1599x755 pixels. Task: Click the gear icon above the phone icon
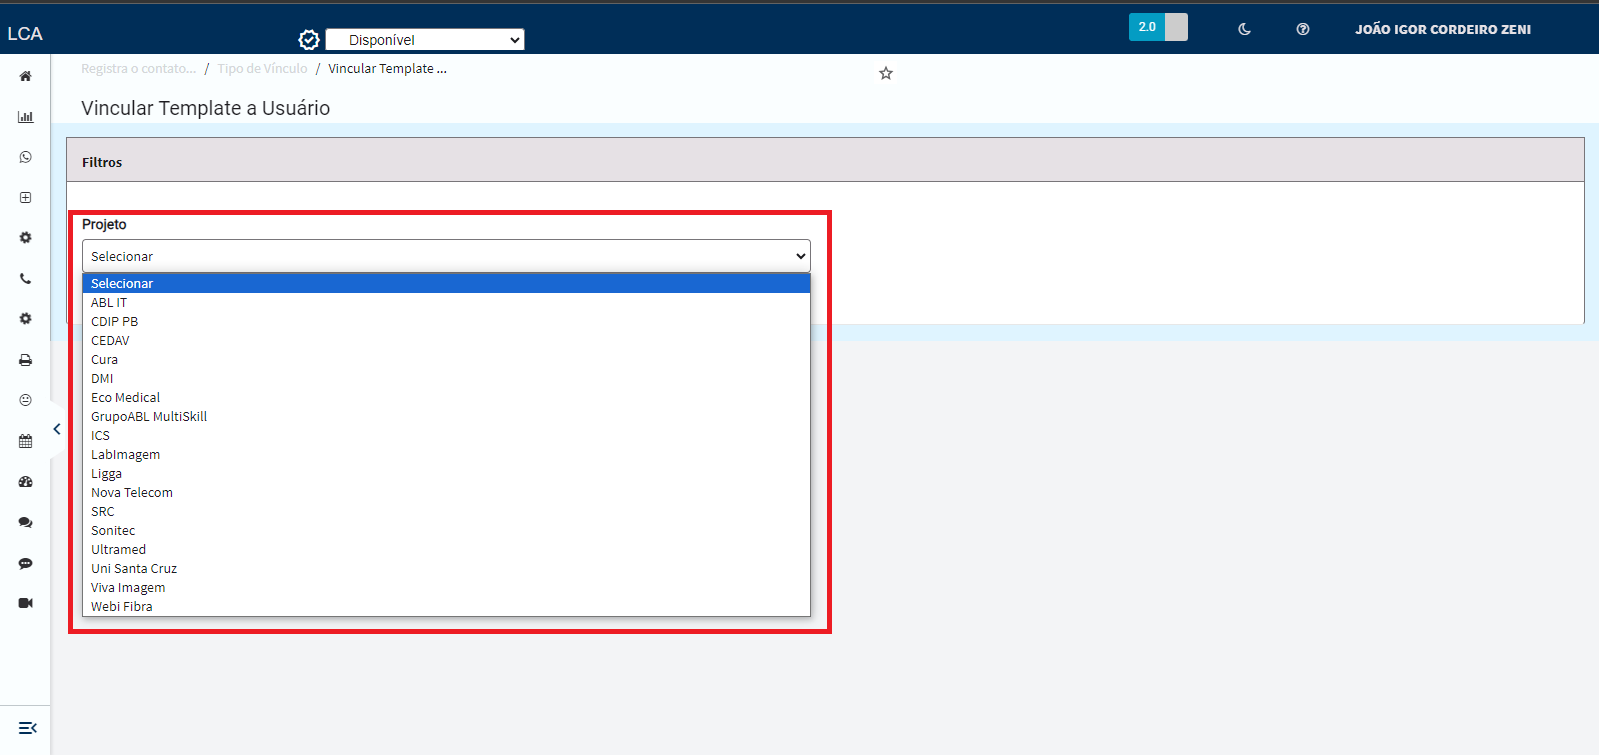tap(25, 238)
